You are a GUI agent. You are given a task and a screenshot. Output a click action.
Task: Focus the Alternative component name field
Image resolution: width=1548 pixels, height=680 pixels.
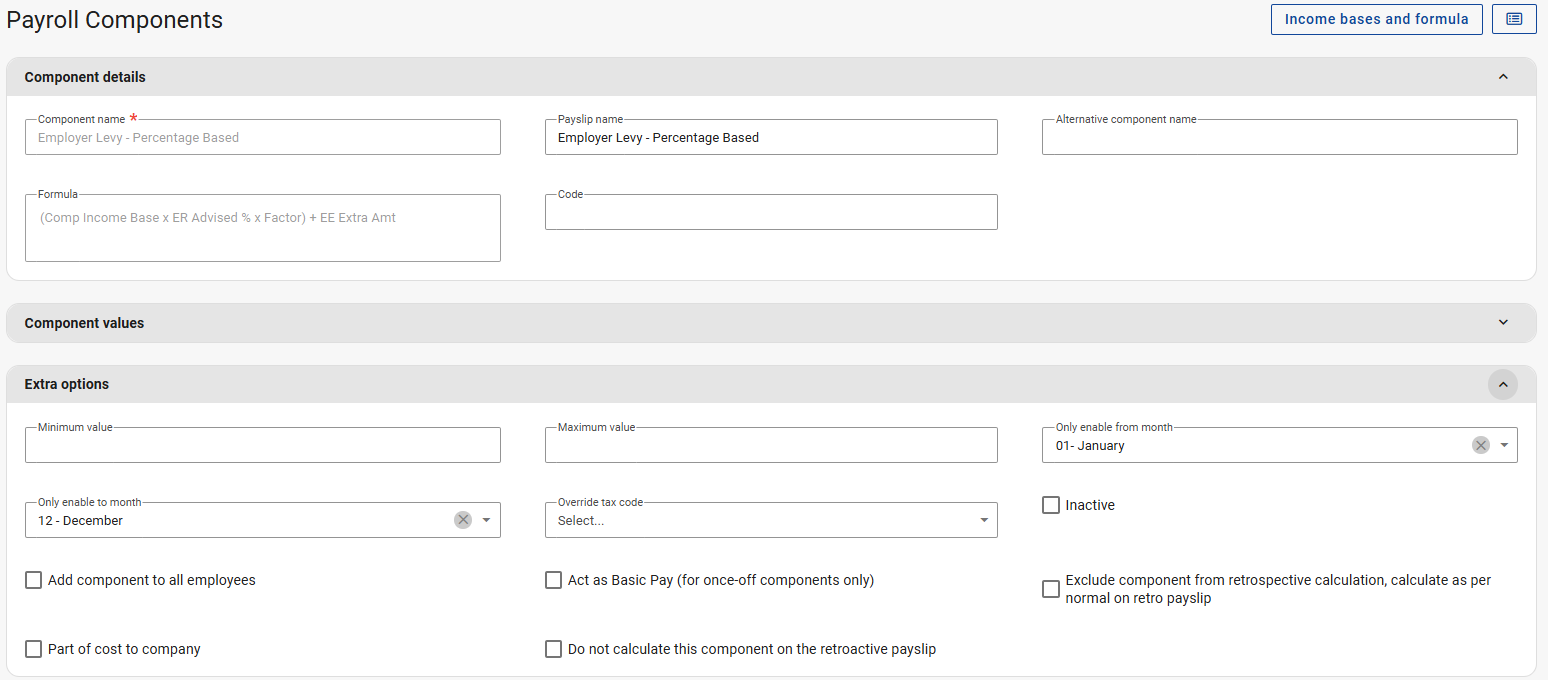tap(1278, 138)
